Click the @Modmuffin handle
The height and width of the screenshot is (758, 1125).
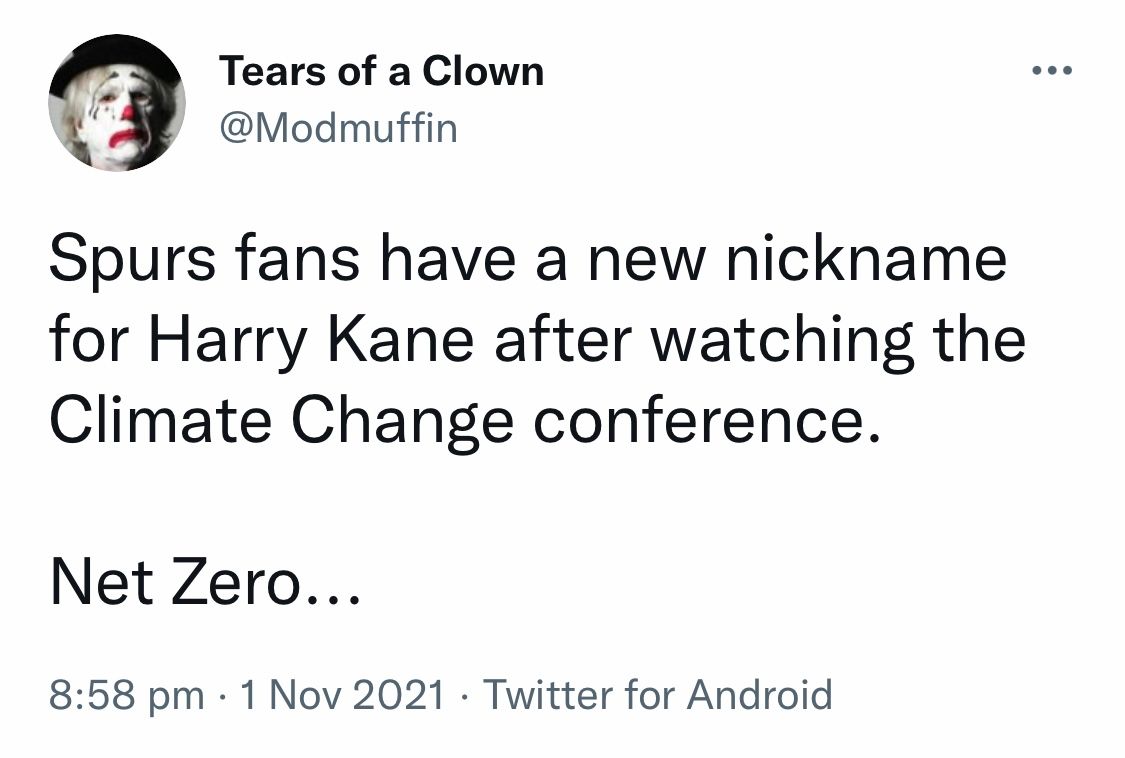pos(337,127)
